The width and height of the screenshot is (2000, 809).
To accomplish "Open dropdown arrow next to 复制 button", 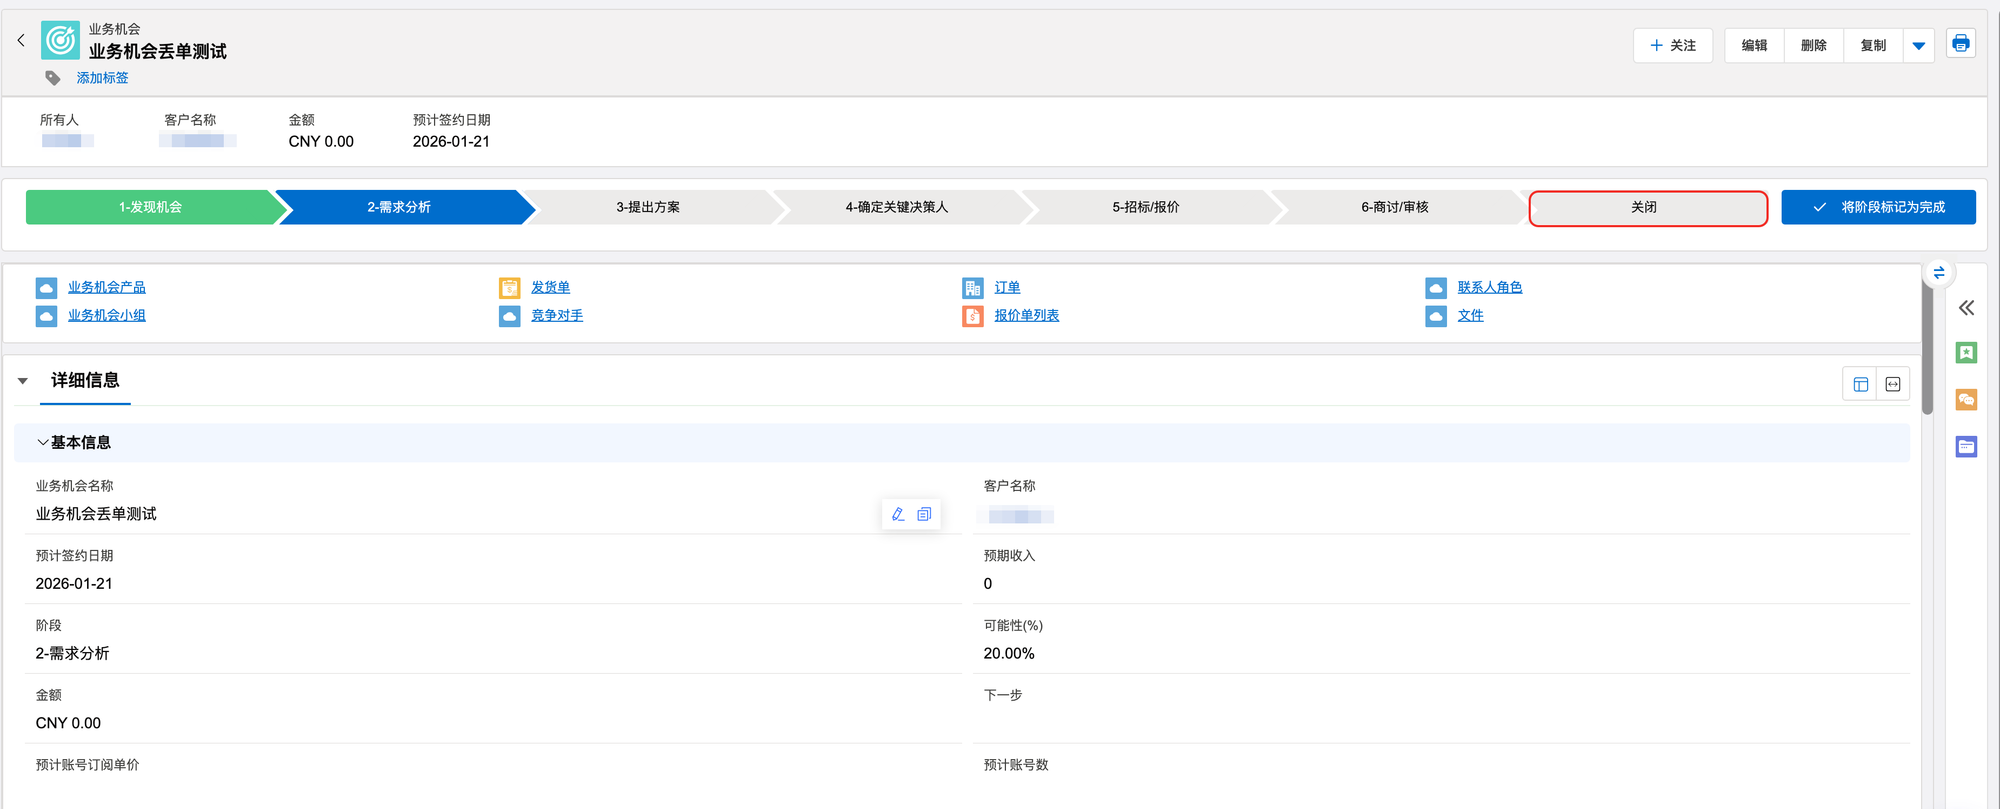I will [x=1918, y=45].
